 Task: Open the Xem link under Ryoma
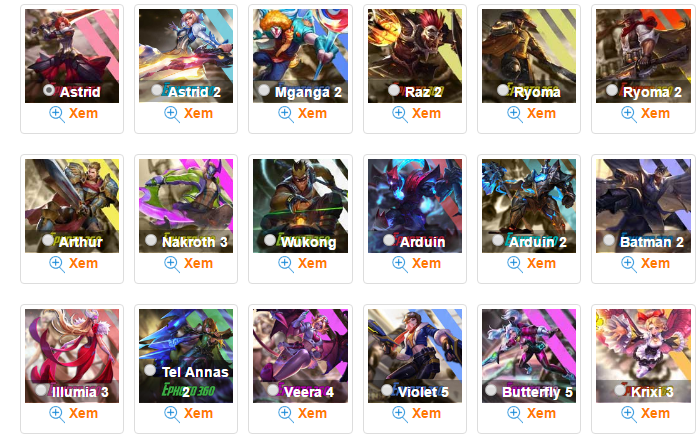(541, 114)
